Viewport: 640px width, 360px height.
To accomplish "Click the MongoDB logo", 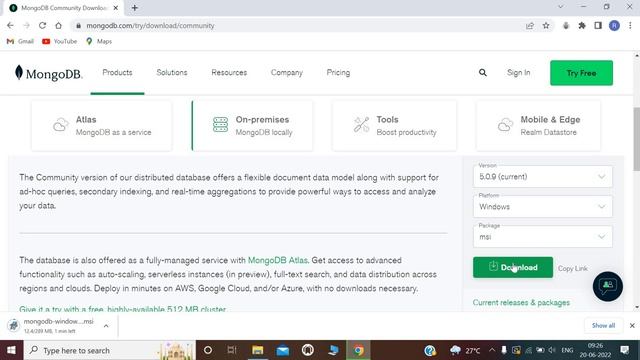I will (x=49, y=73).
